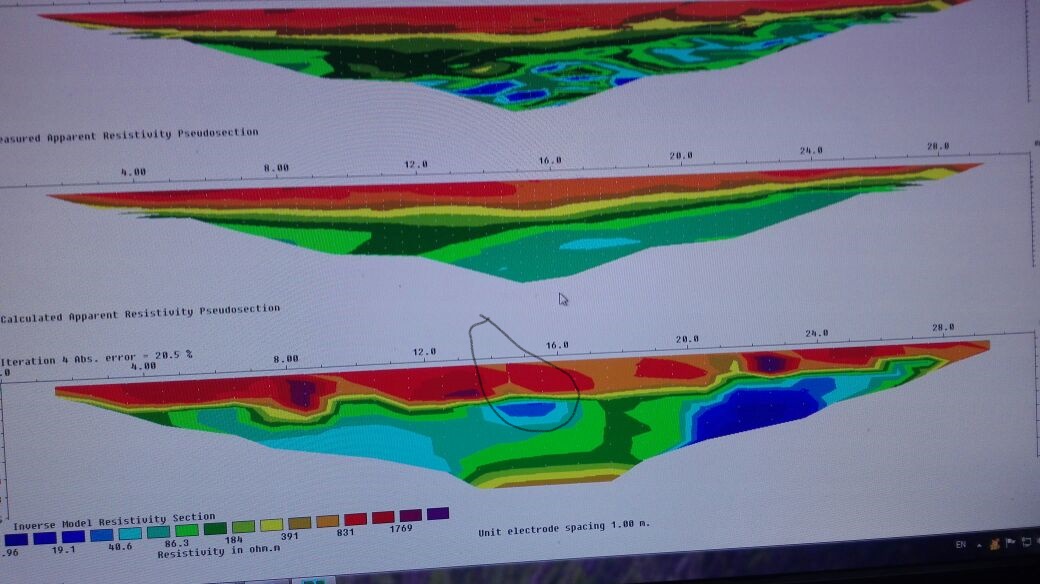
Task: Click the Iteration 4 Abs. error text
Action: (x=97, y=356)
